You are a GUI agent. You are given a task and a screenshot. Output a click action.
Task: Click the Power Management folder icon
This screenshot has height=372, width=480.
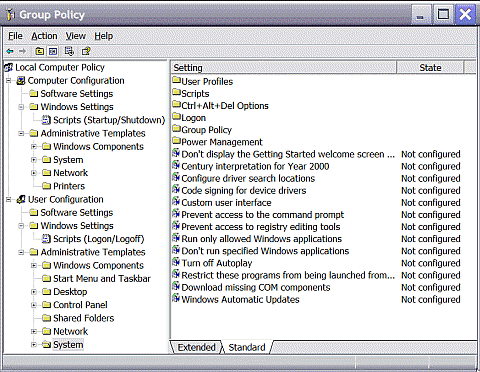click(x=176, y=141)
